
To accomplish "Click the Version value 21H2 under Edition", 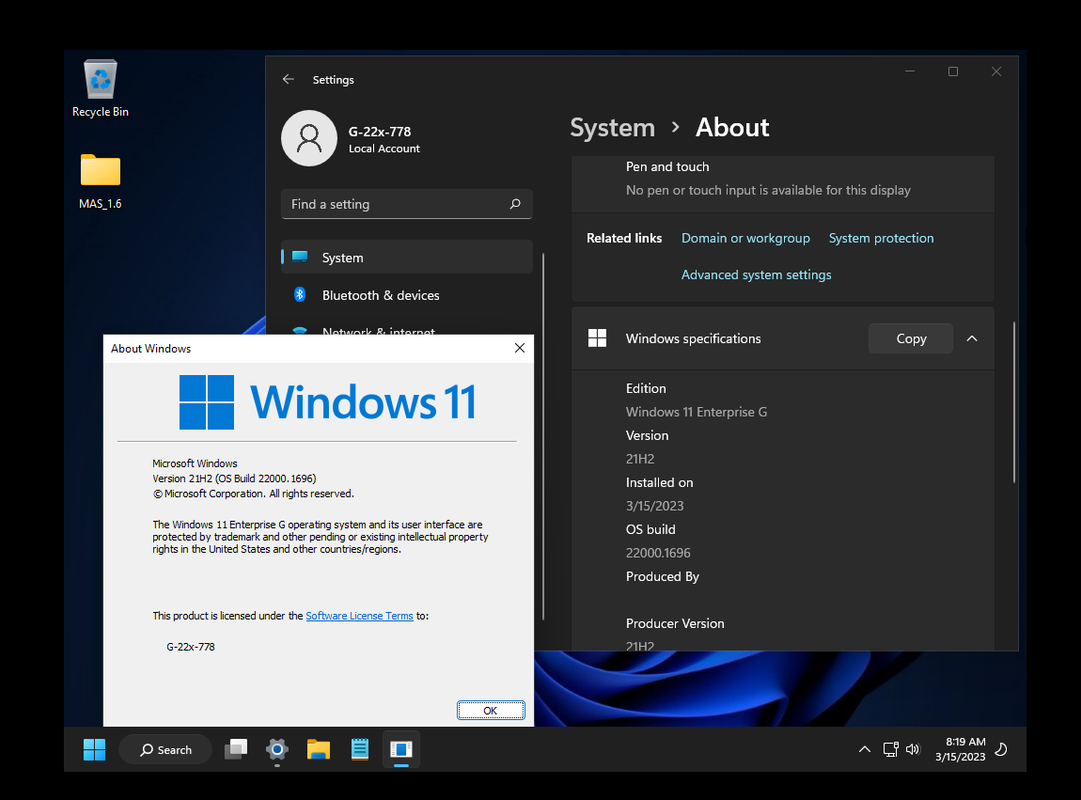I will [x=640, y=459].
